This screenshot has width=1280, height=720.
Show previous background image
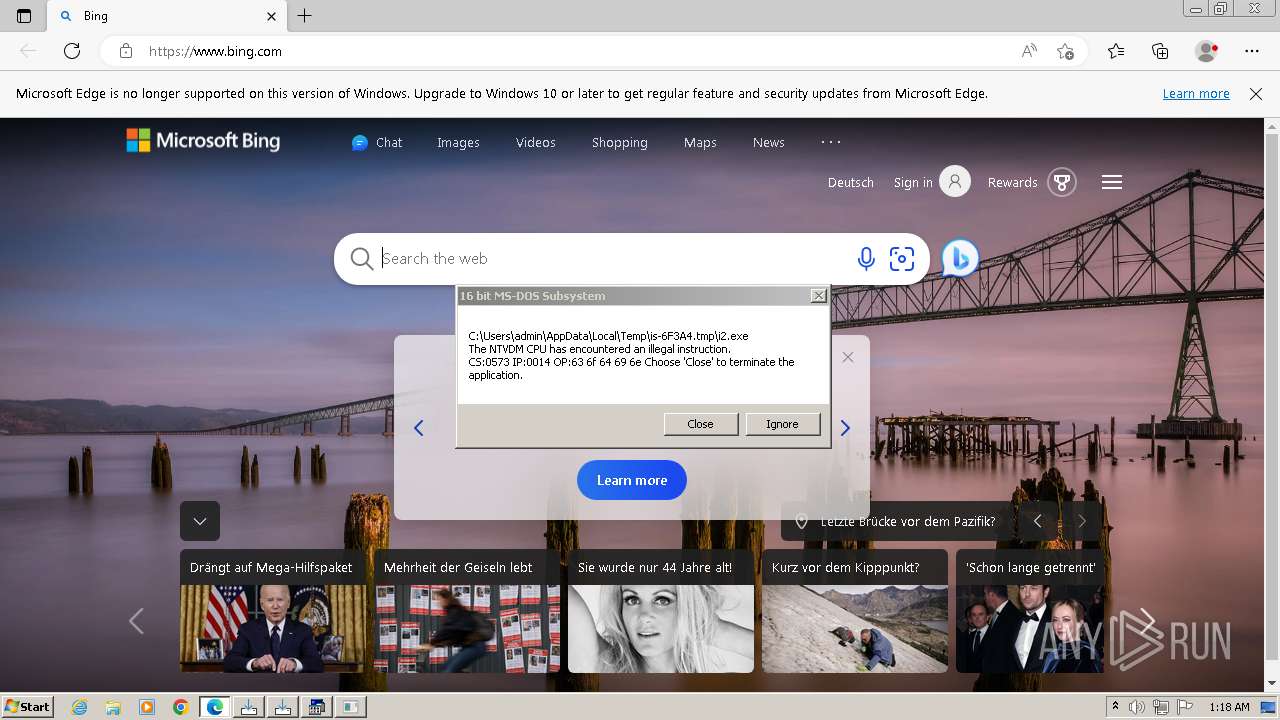[x=1038, y=521]
